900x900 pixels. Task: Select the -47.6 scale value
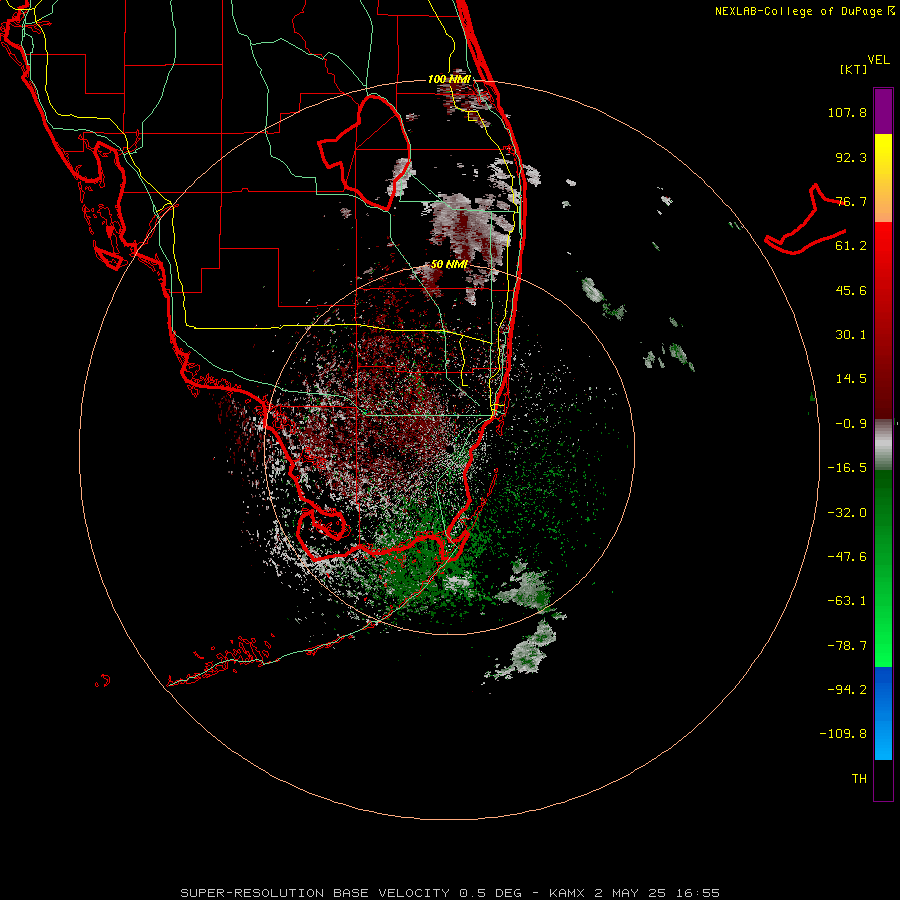coord(847,557)
